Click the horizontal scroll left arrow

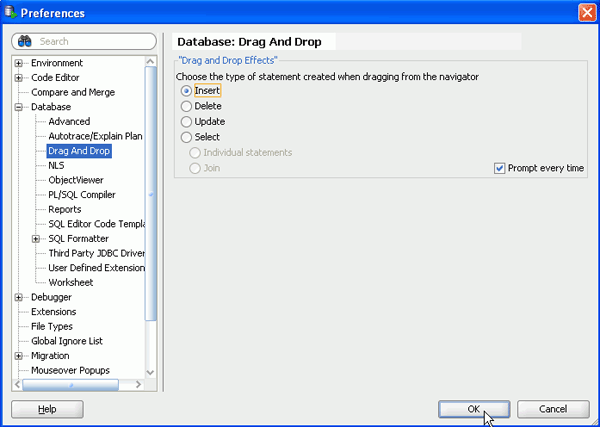[18, 385]
